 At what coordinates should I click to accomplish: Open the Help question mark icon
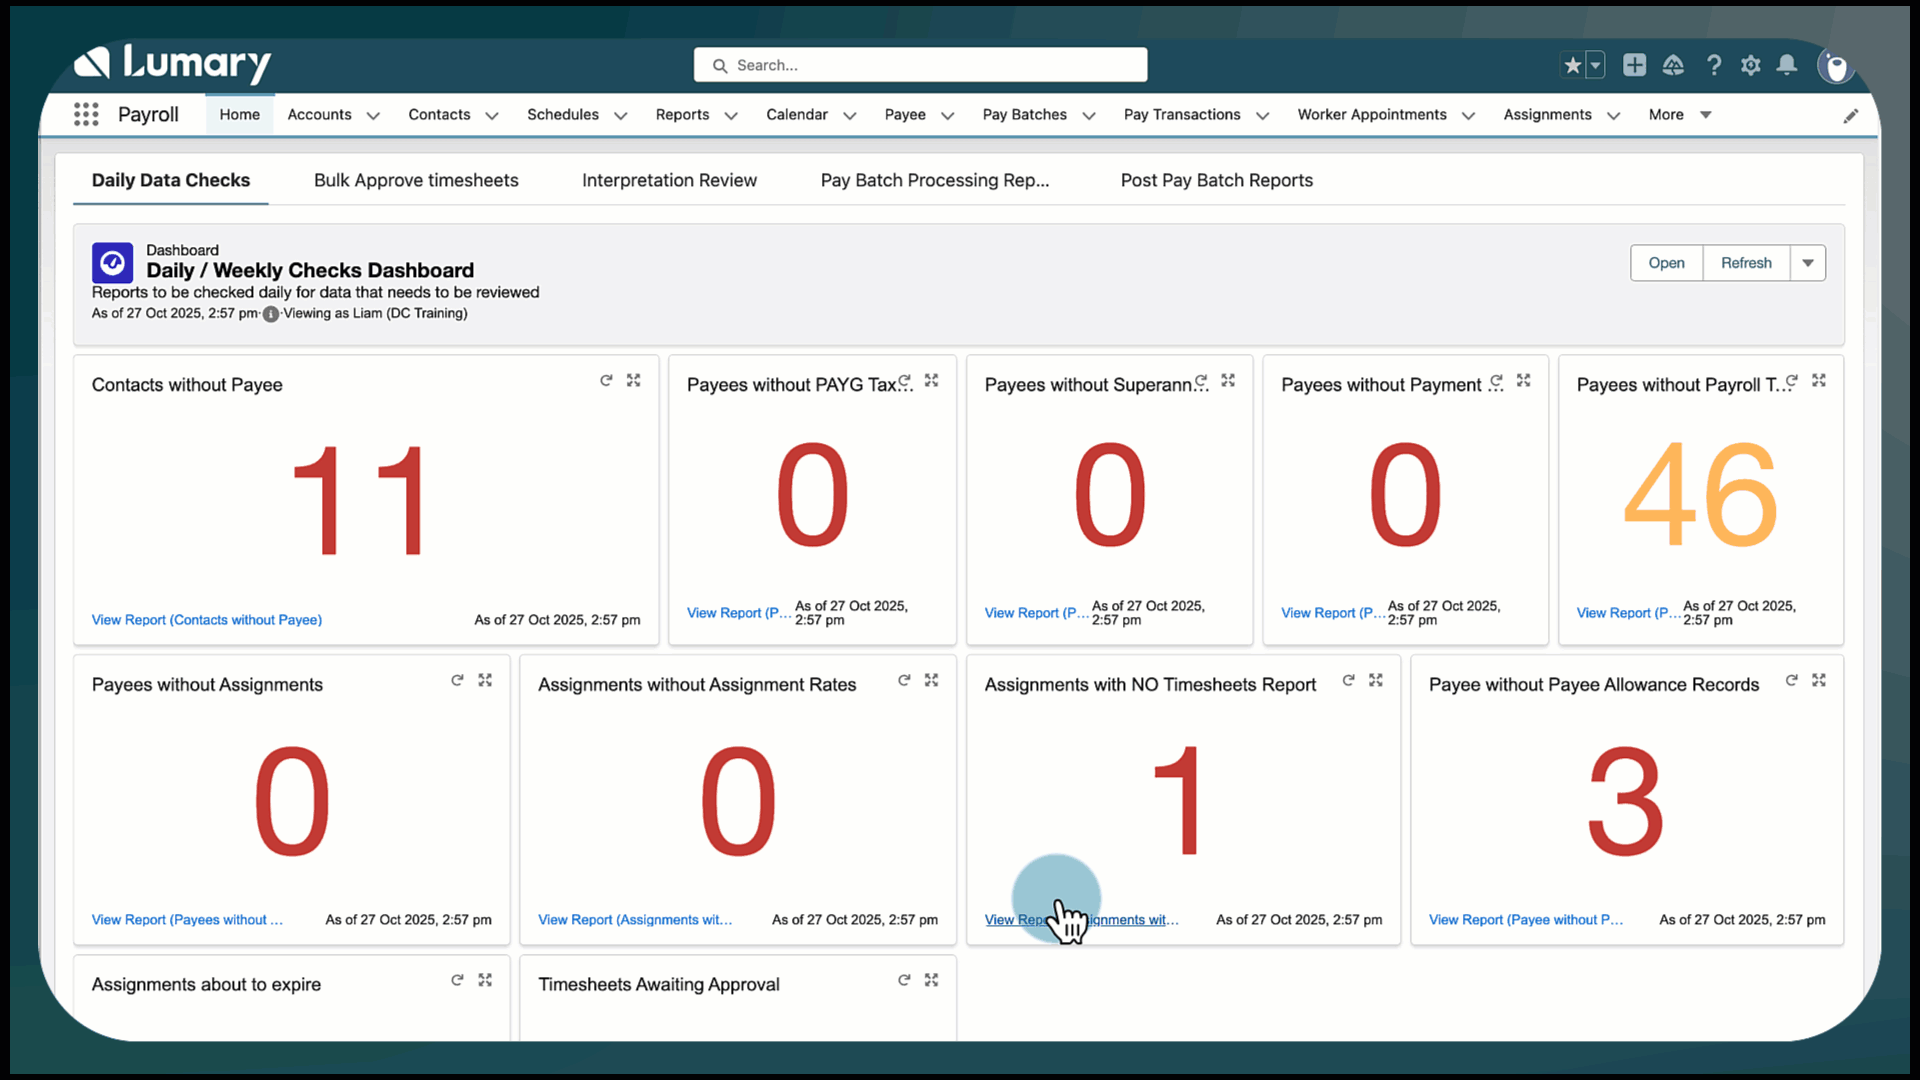(x=1714, y=65)
